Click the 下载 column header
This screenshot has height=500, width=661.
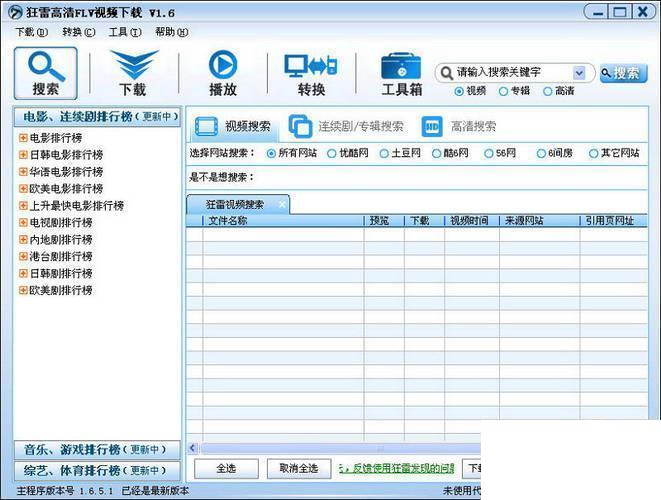[x=424, y=220]
